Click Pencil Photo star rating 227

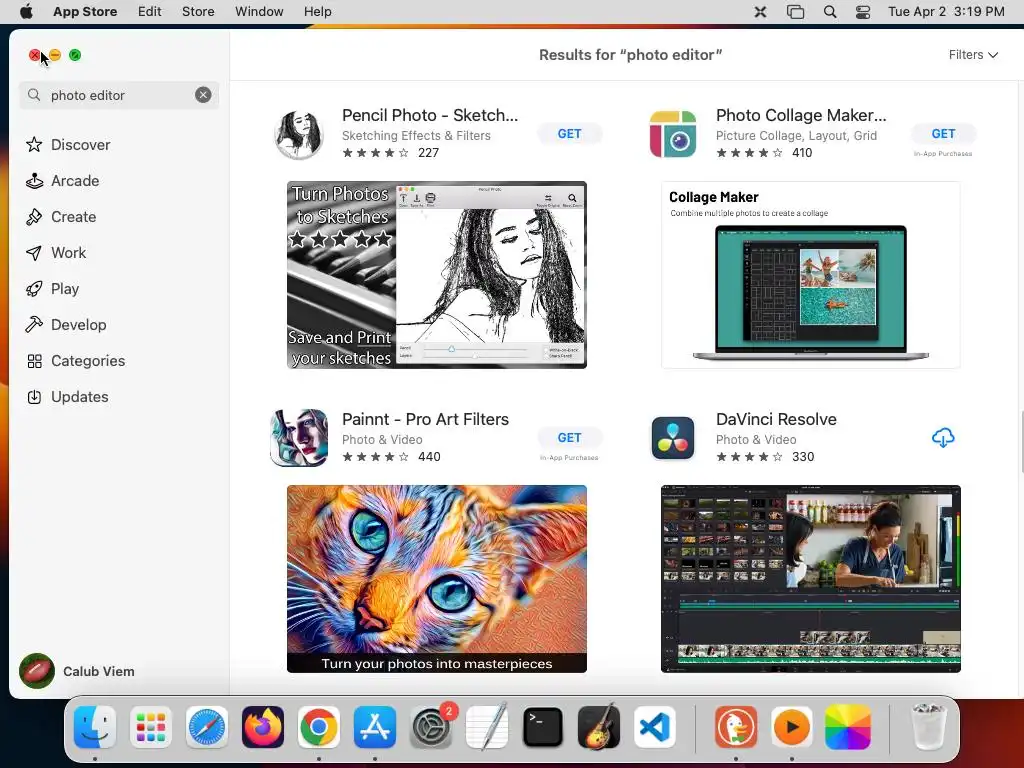point(391,153)
